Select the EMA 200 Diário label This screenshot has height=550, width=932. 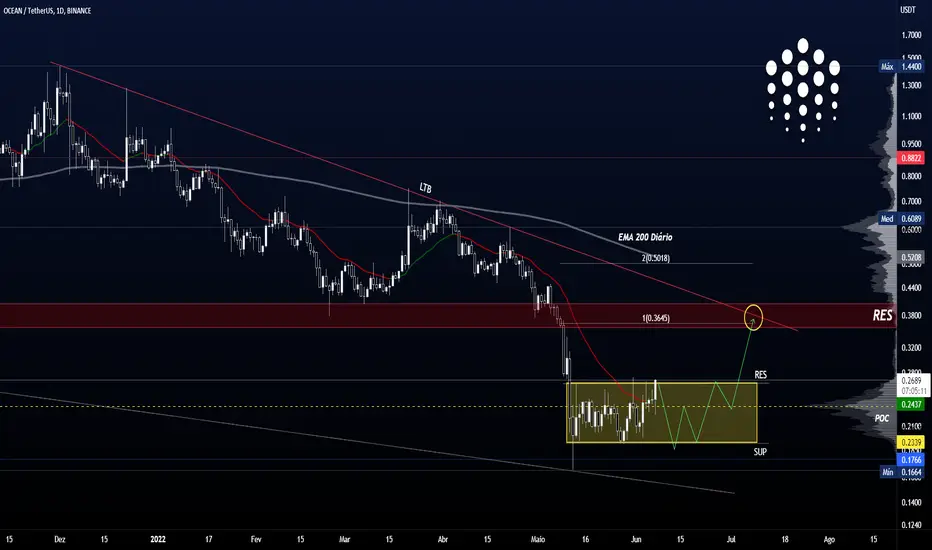[645, 237]
